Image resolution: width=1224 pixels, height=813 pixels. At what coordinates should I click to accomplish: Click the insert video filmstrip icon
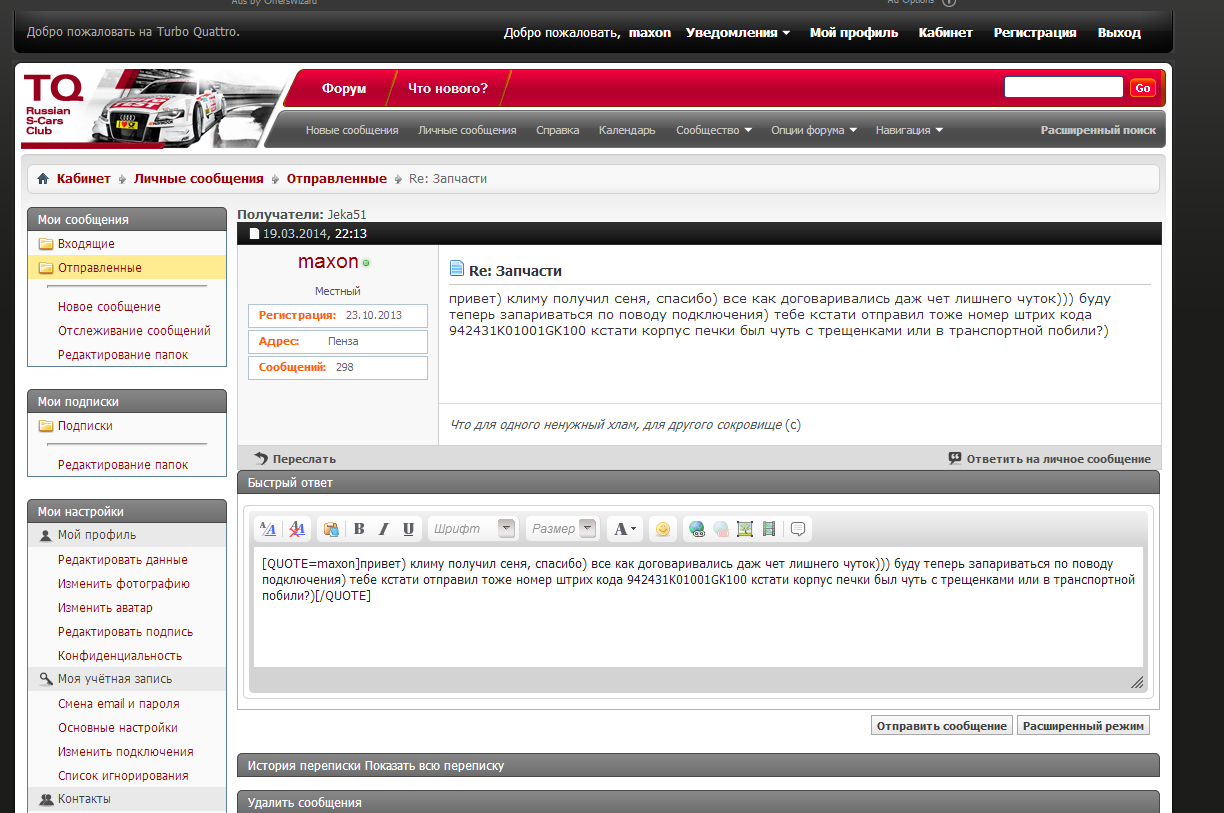pos(769,529)
